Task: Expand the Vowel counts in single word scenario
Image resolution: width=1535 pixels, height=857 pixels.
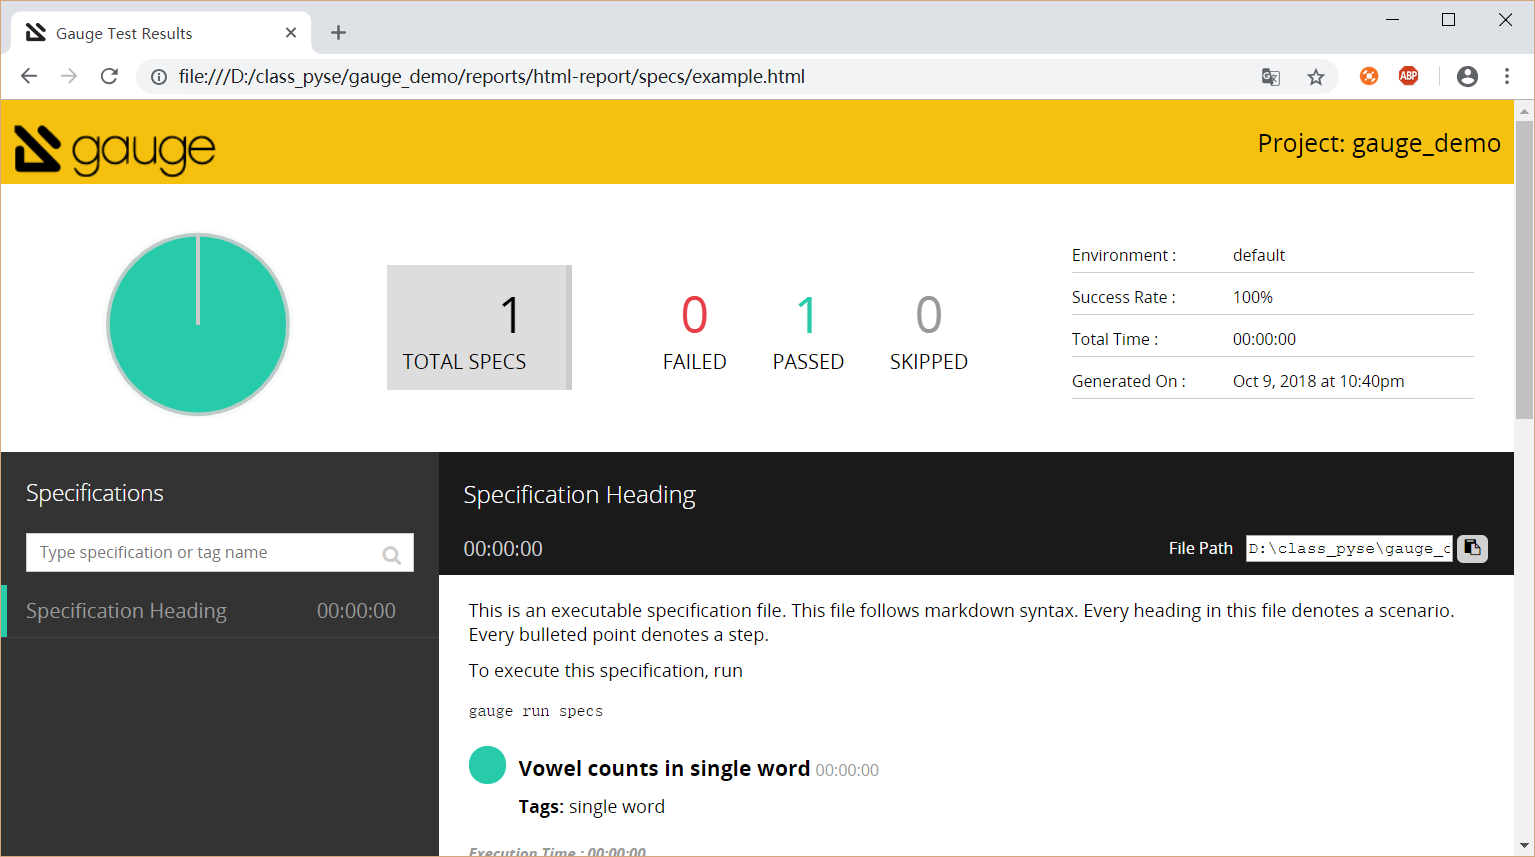Action: 664,768
